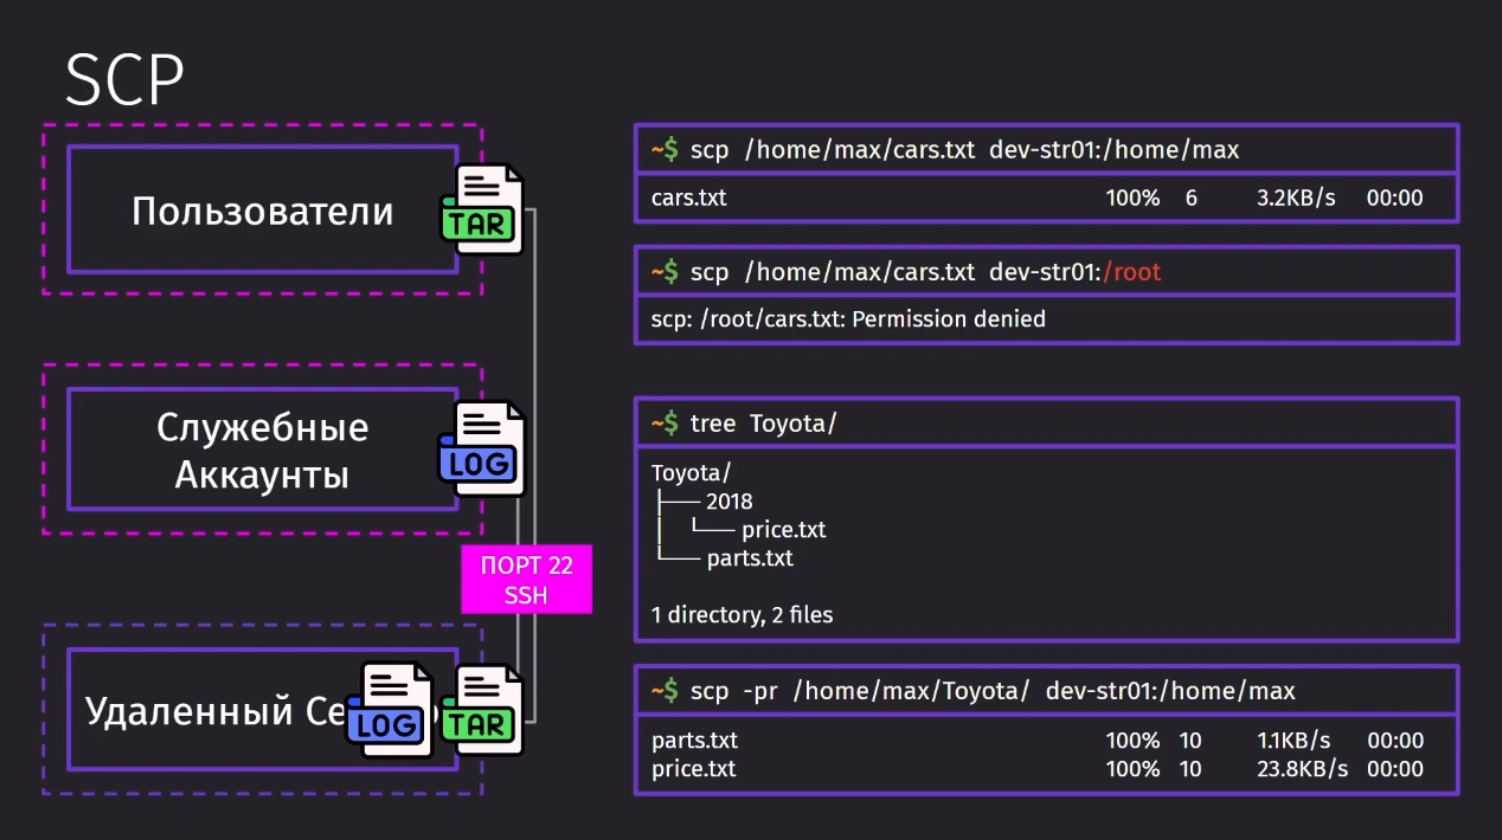Image resolution: width=1502 pixels, height=840 pixels.
Task: Click the price.txt 23.8KB/s transfer row
Action: [1037, 769]
